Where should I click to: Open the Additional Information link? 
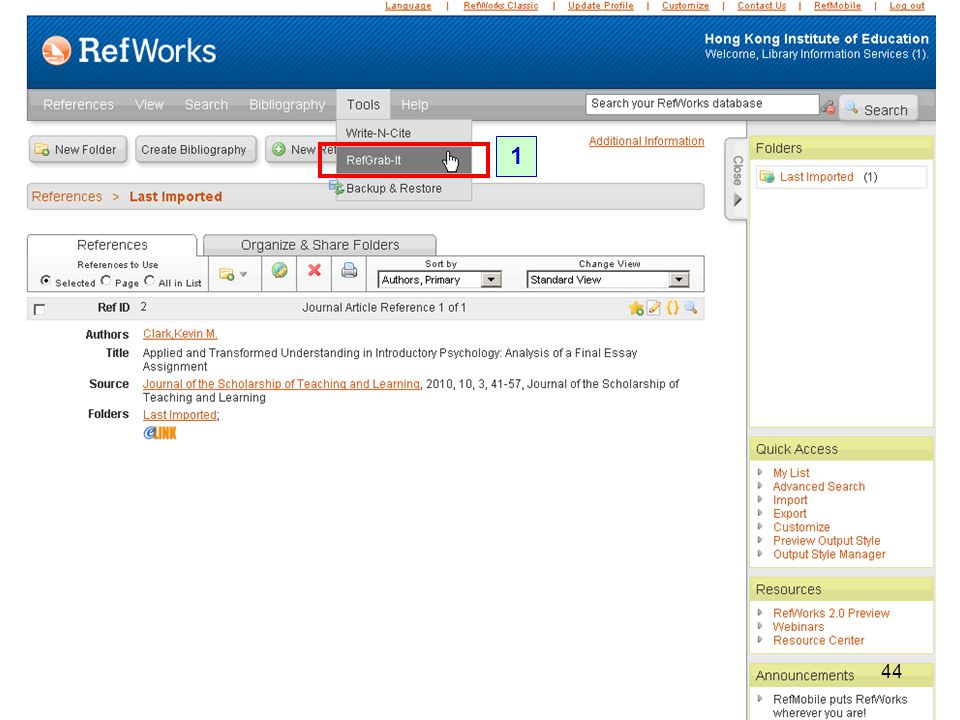click(x=647, y=141)
